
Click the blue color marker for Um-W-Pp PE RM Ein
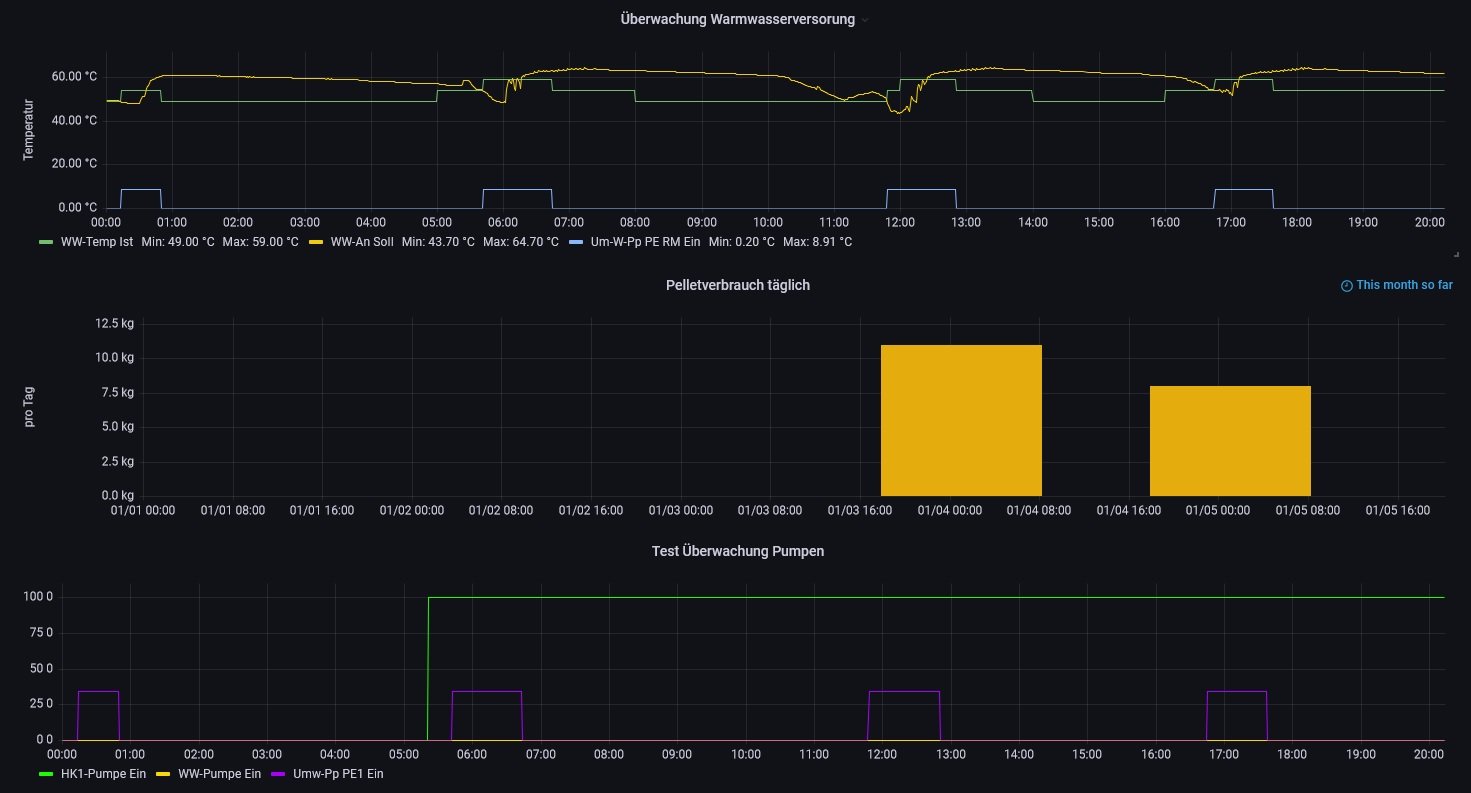[575, 242]
